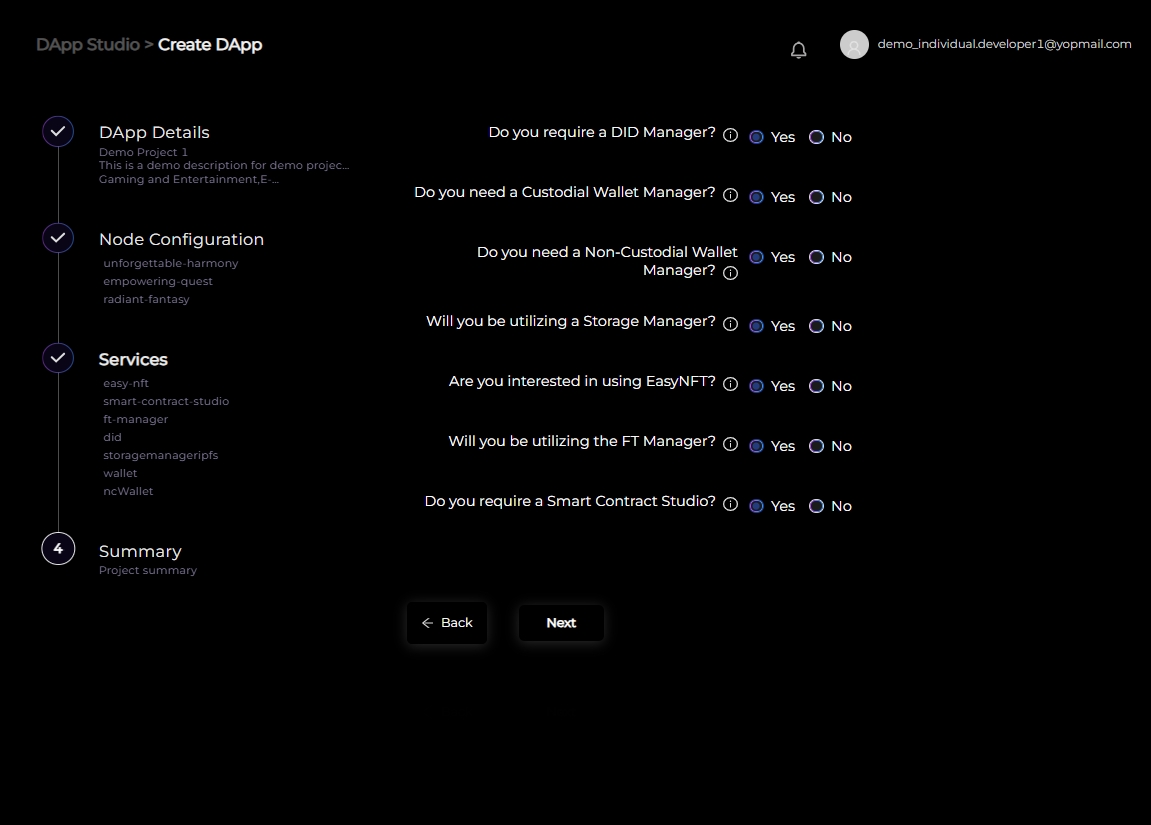This screenshot has height=825, width=1151.
Task: Click info icon beside EasyNFT question
Action: click(730, 385)
